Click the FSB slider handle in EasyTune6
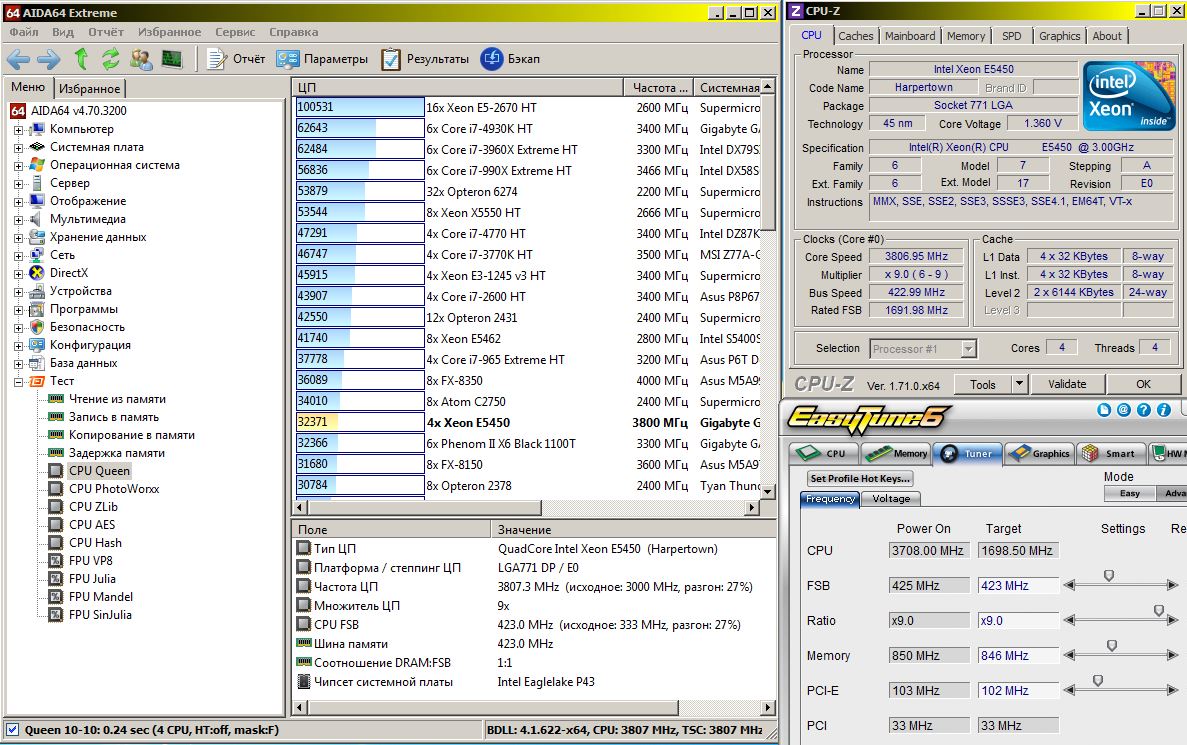This screenshot has width=1187, height=745. [x=1109, y=576]
